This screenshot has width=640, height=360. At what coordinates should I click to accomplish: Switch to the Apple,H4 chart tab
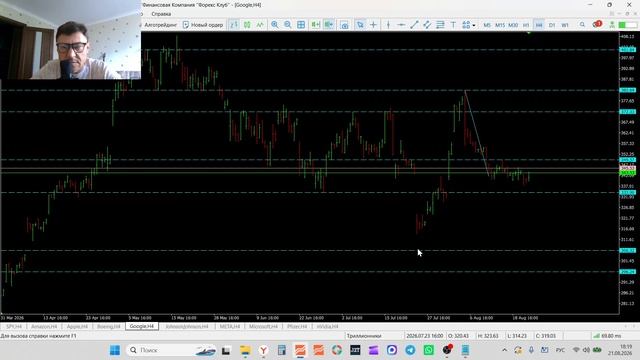tap(77, 327)
